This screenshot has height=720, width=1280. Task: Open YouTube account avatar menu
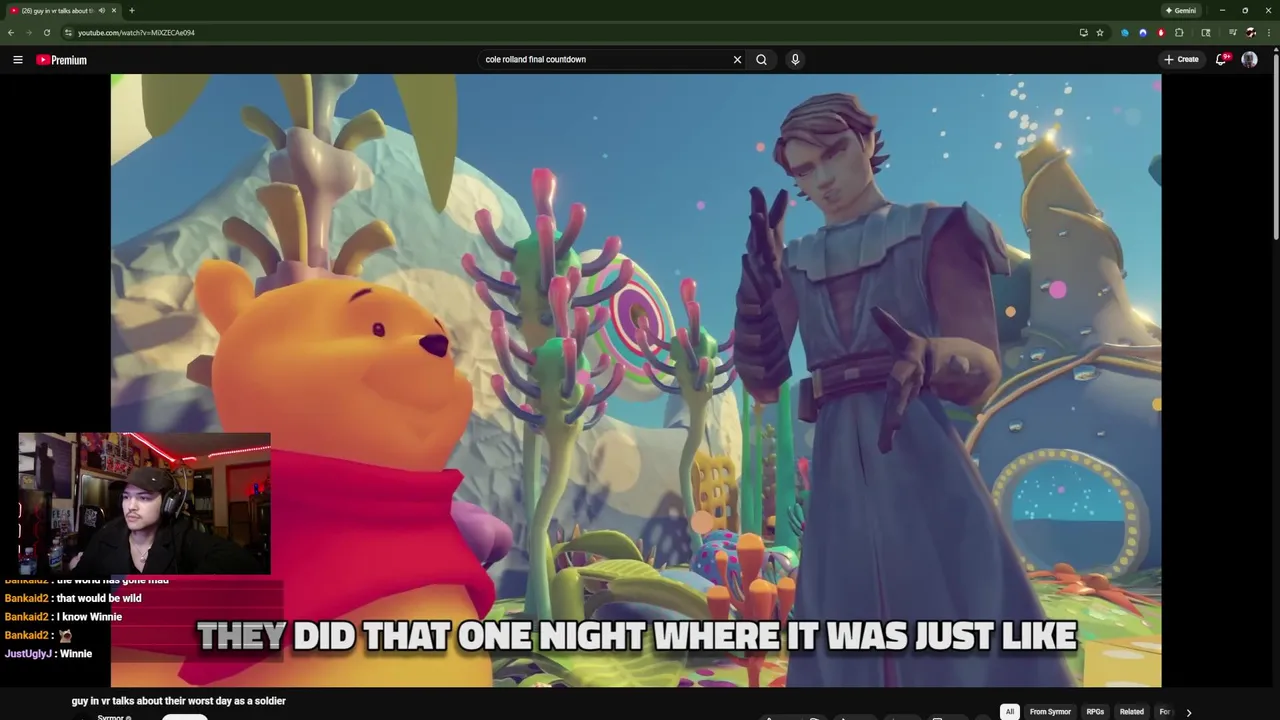click(x=1249, y=60)
